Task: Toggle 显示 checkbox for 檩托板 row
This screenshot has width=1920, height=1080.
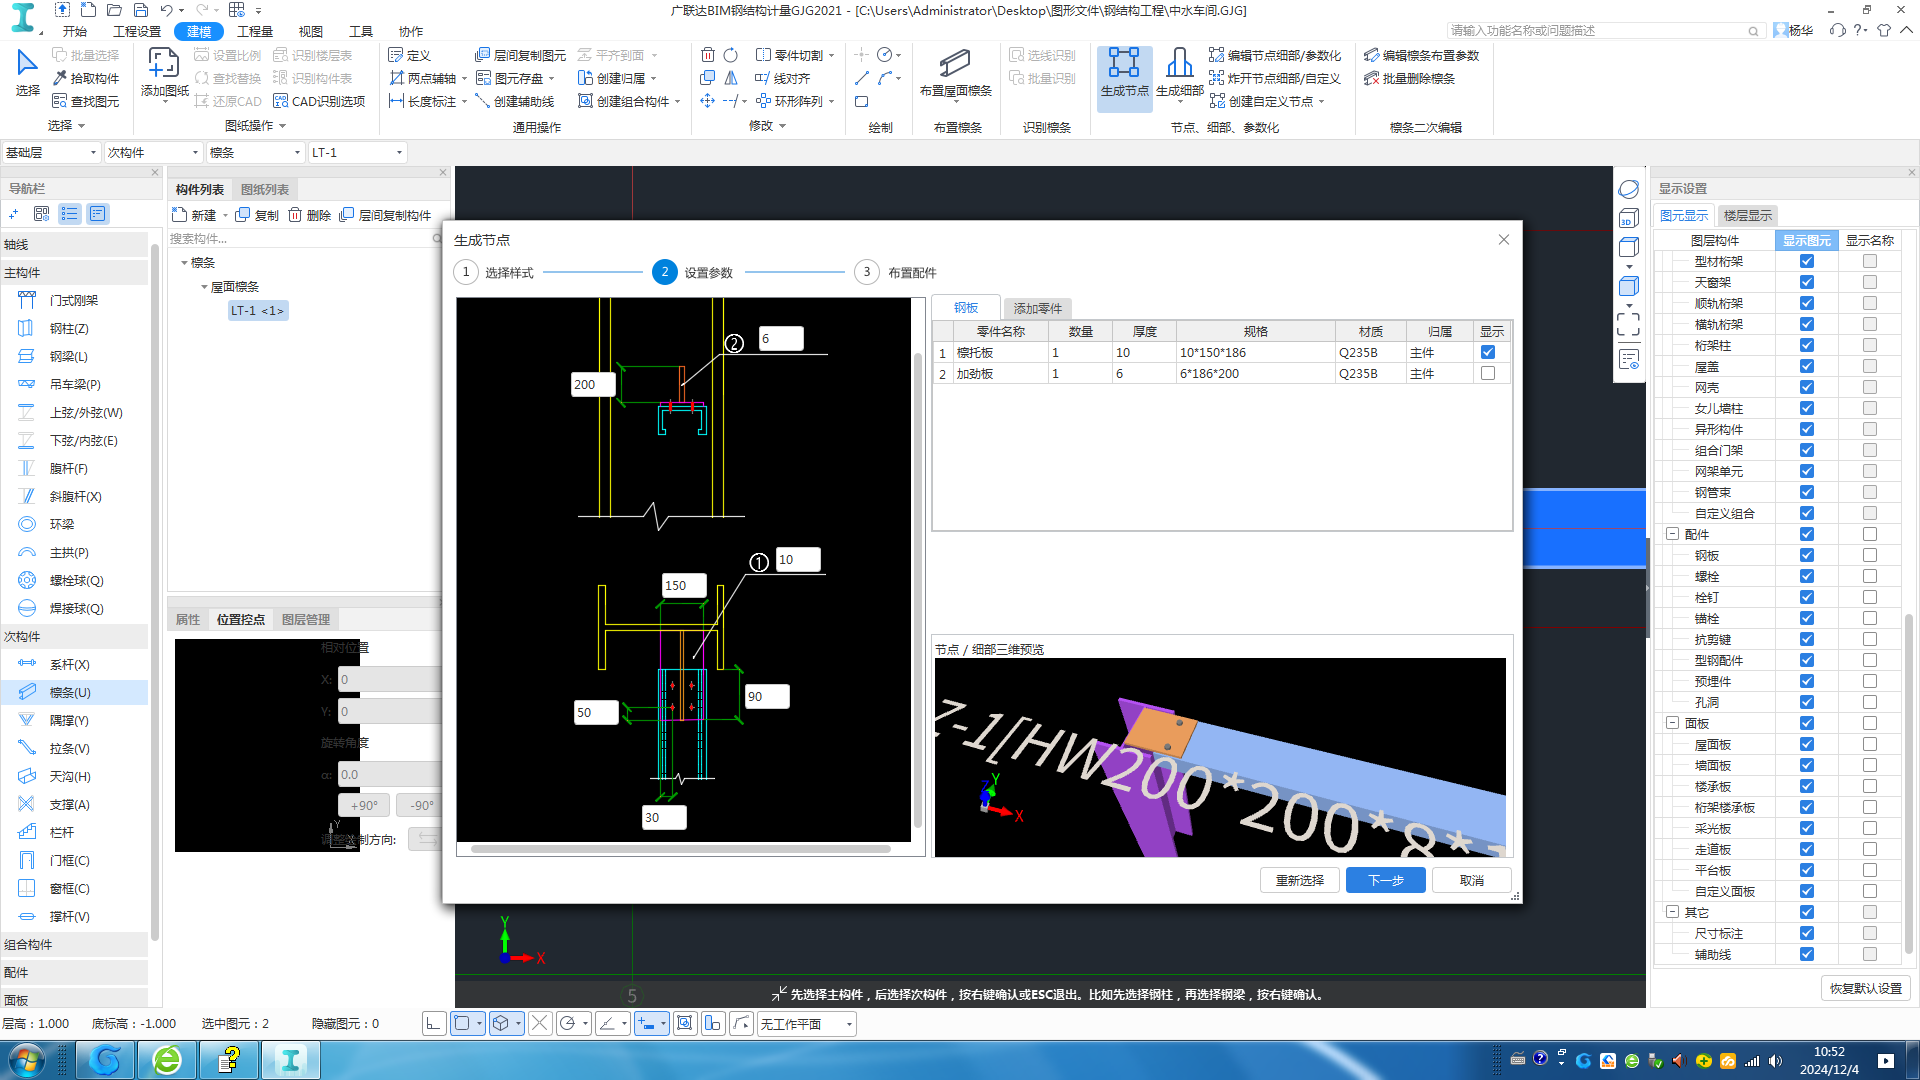Action: (x=1488, y=352)
